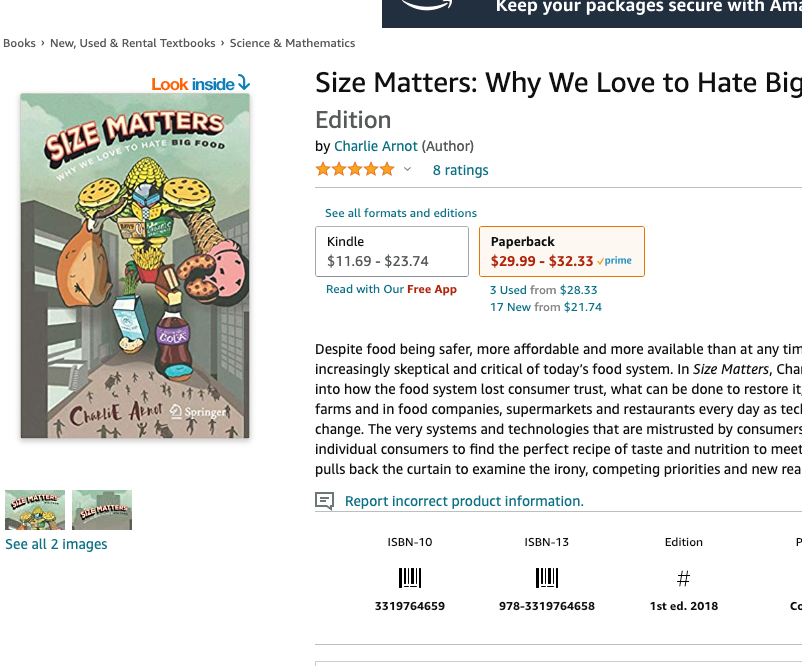Open Charlie Arnot author page

click(x=376, y=146)
